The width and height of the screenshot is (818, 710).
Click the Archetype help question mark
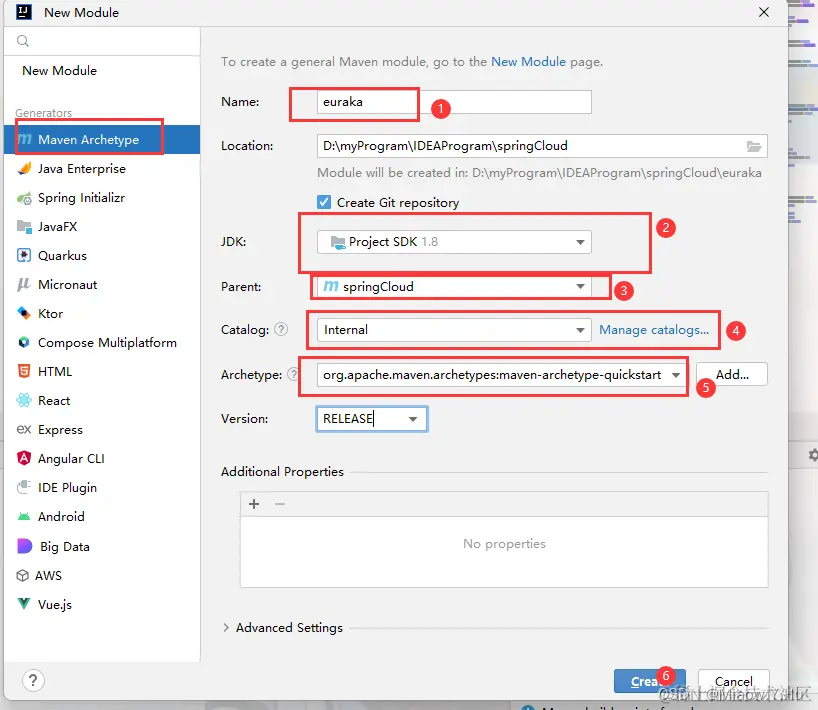pyautogui.click(x=293, y=374)
